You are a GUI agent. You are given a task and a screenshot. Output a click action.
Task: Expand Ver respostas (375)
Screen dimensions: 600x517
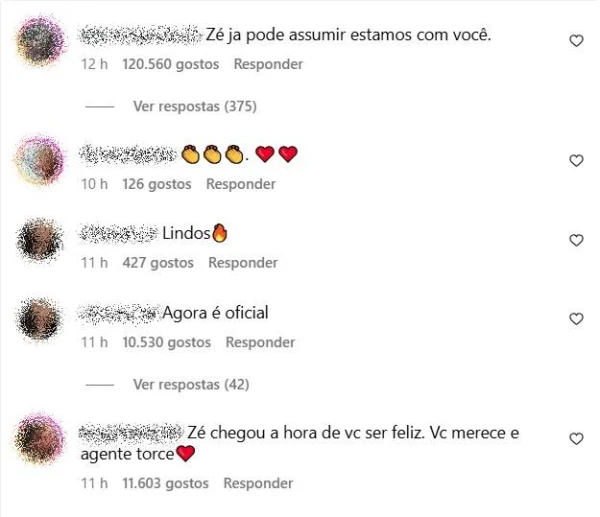pyautogui.click(x=195, y=106)
